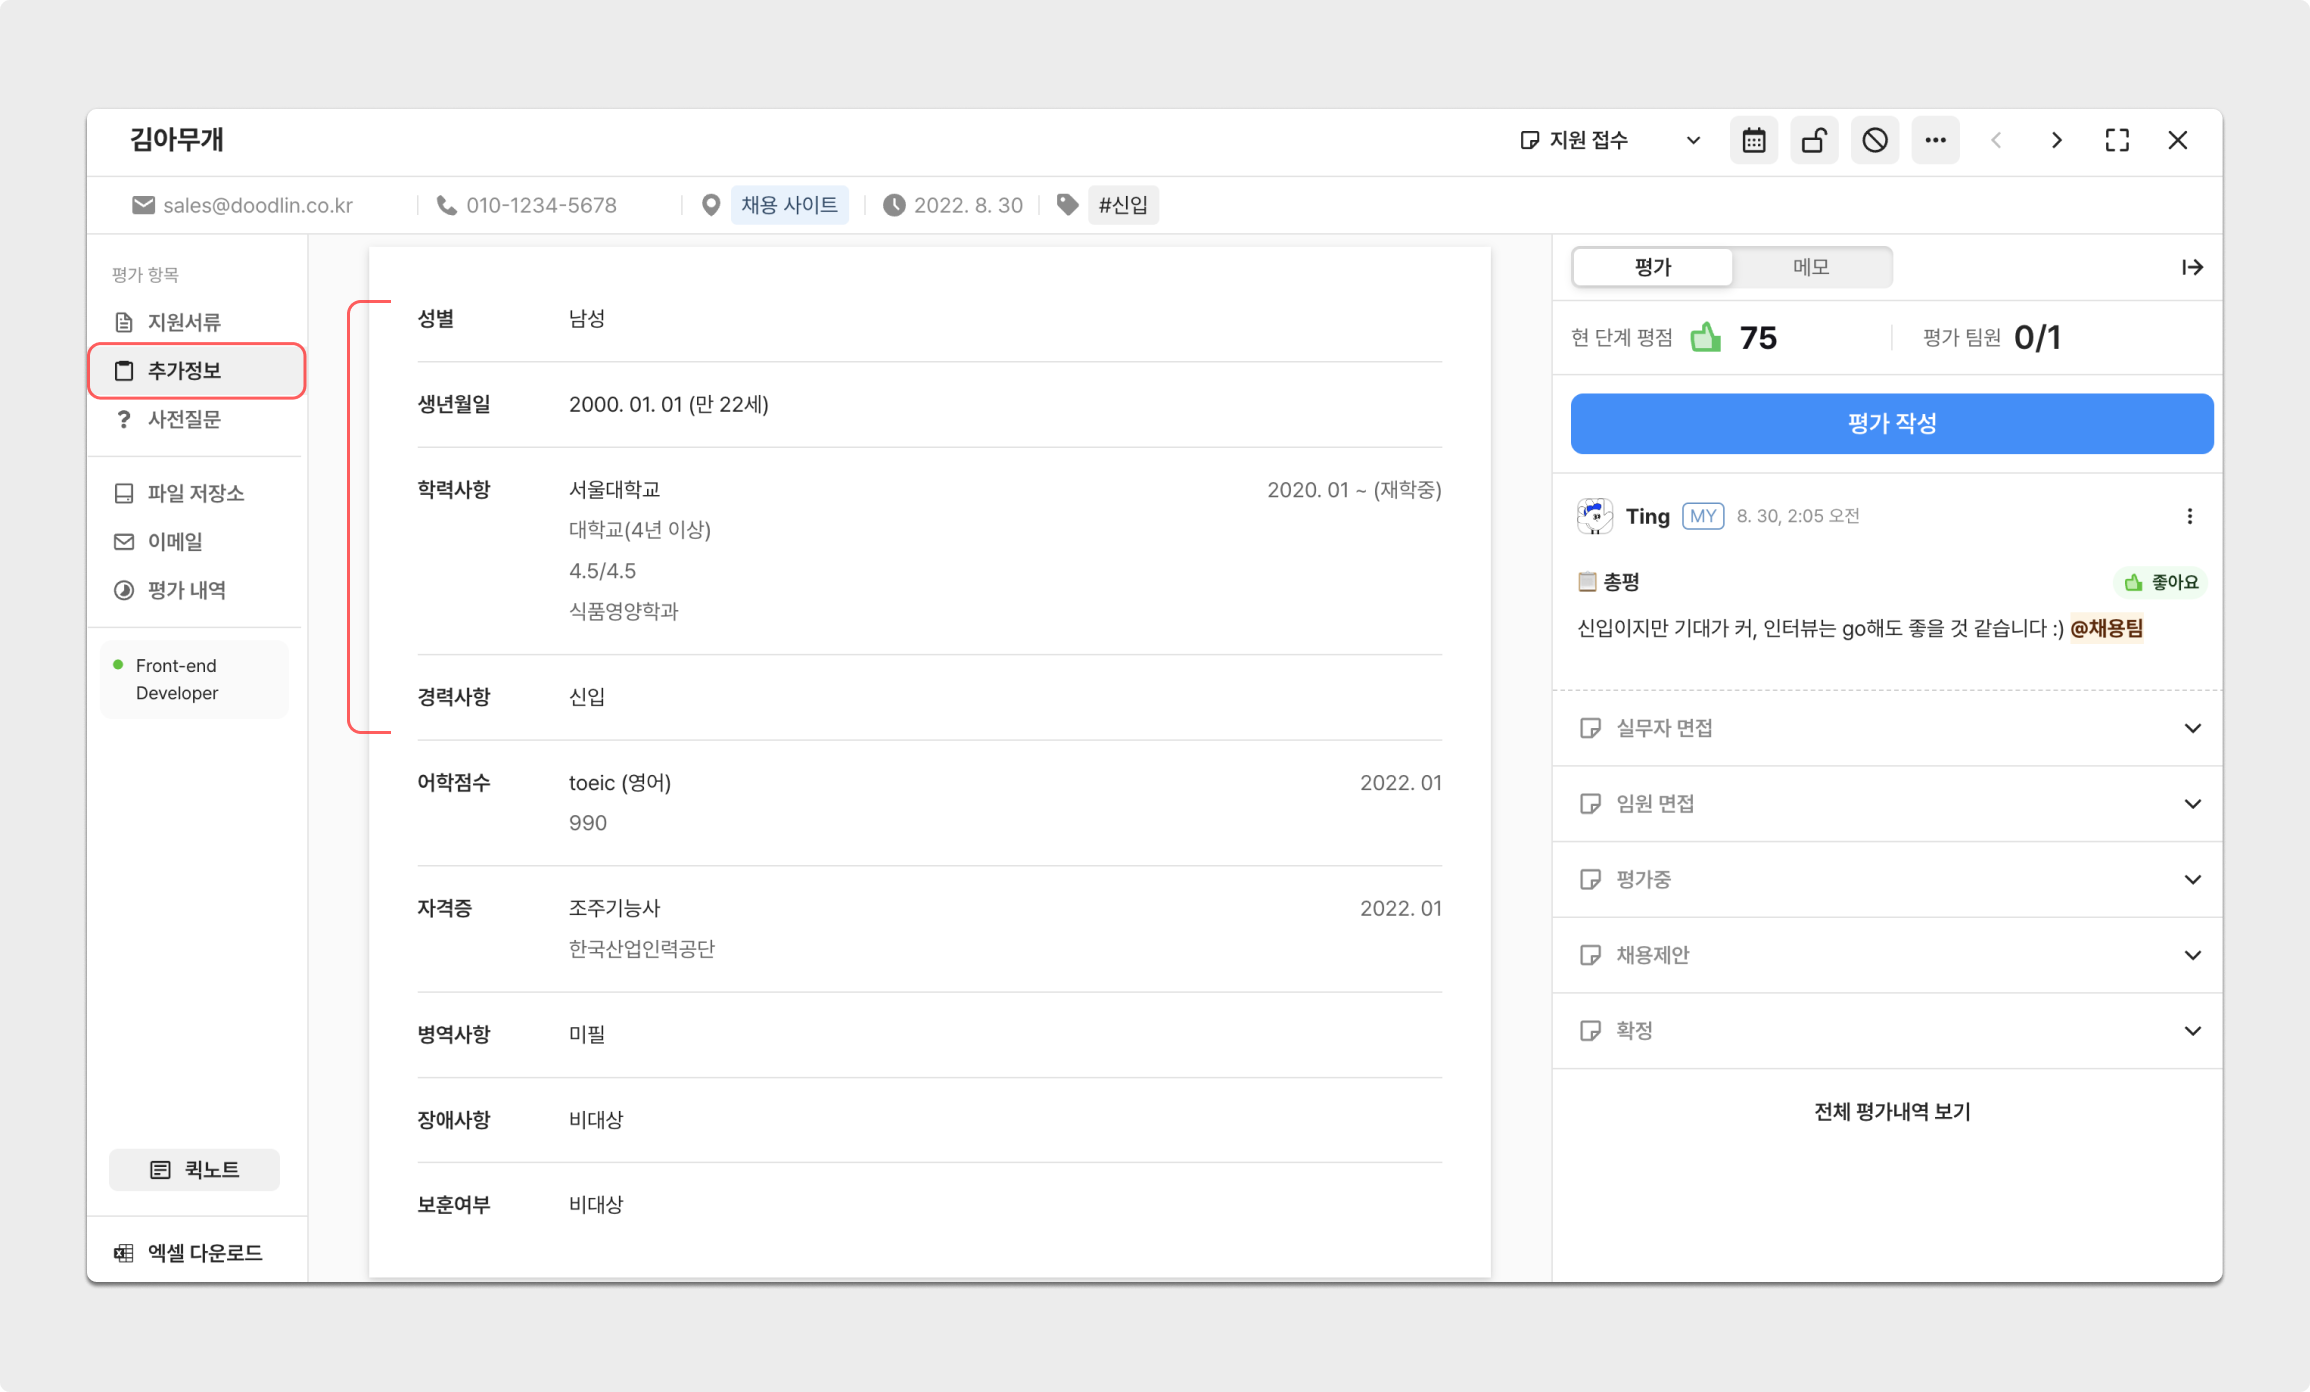Click the reject applicant ban icon
Screen dimensions: 2310x1392
coord(1874,140)
